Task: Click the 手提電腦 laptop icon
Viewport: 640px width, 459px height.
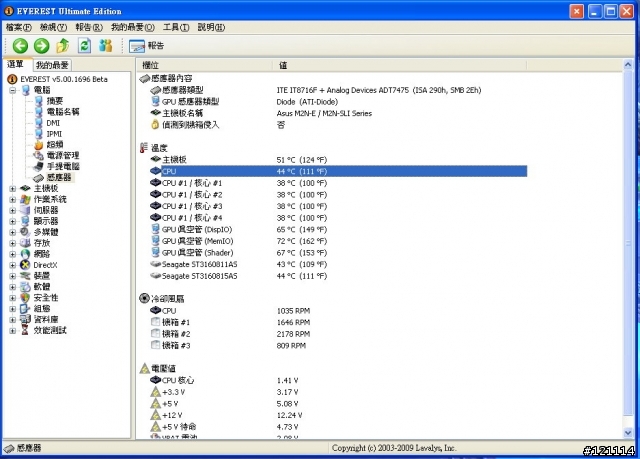Action: click(38, 166)
